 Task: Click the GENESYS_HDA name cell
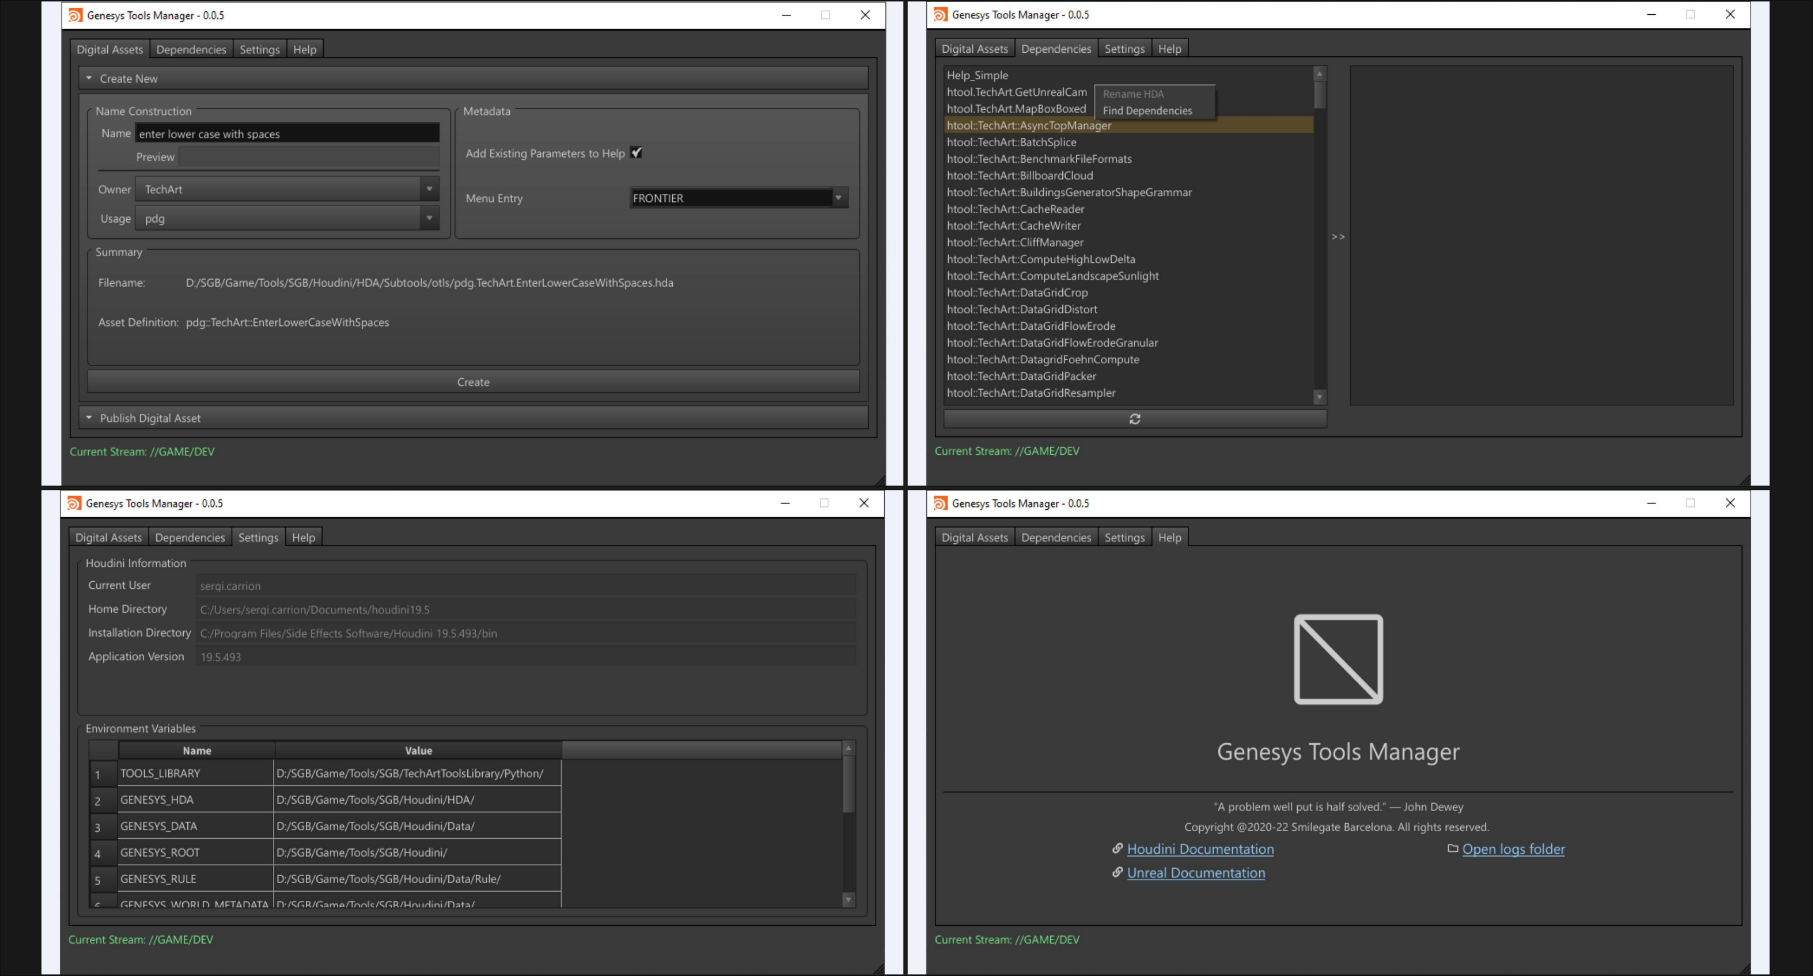196,799
